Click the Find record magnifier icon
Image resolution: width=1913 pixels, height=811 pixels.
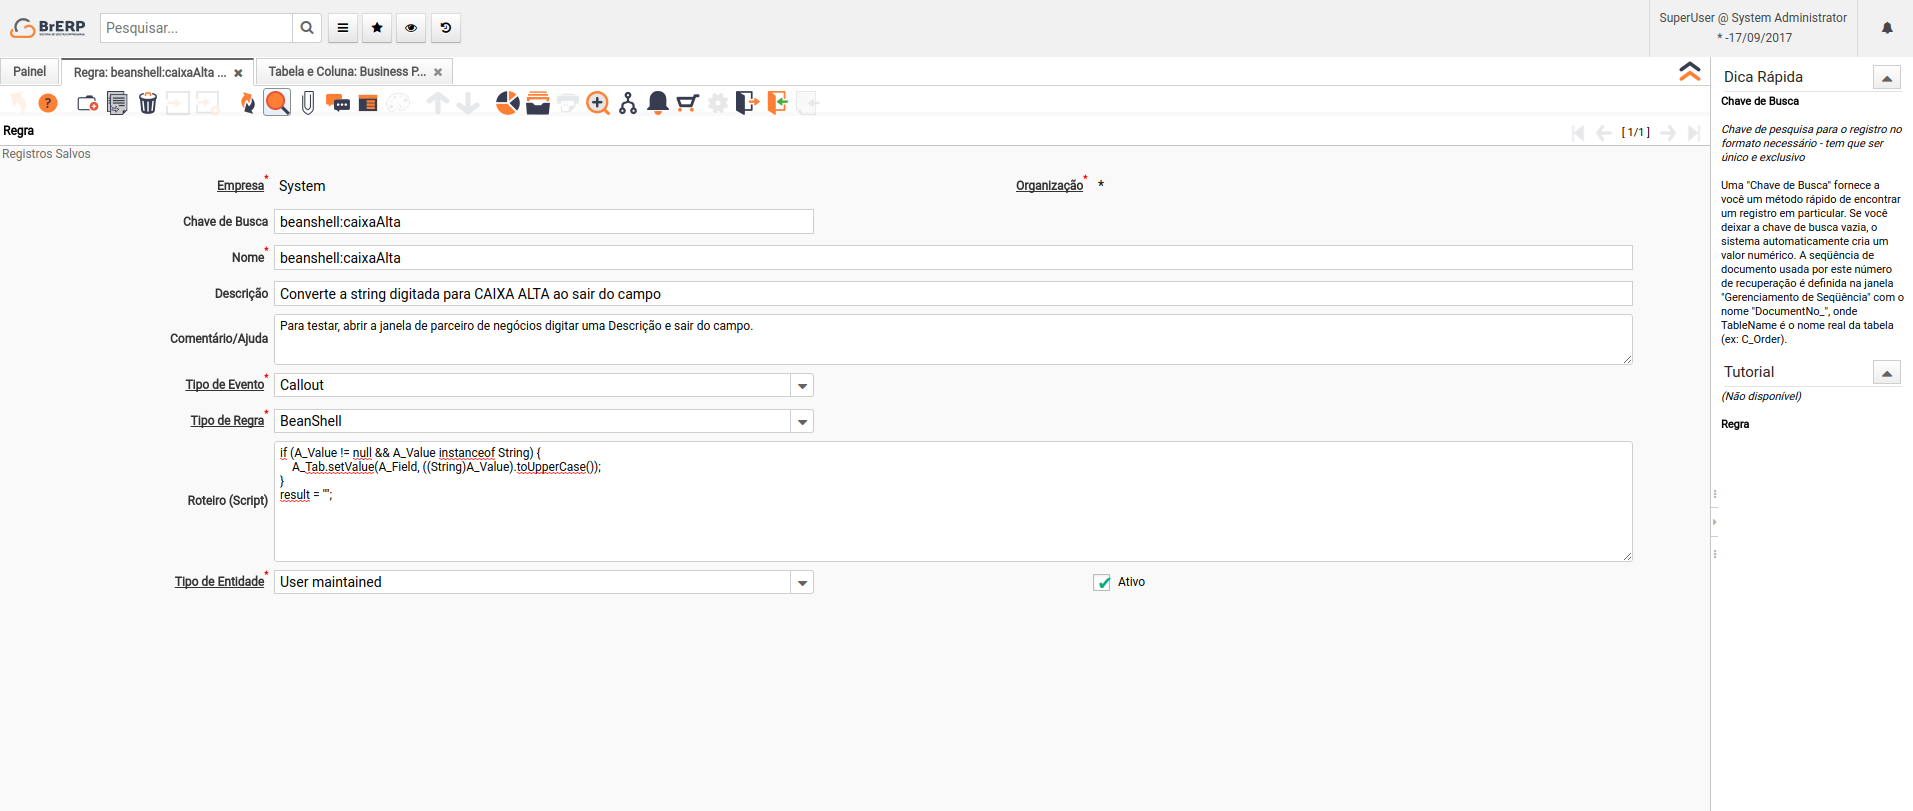click(277, 103)
